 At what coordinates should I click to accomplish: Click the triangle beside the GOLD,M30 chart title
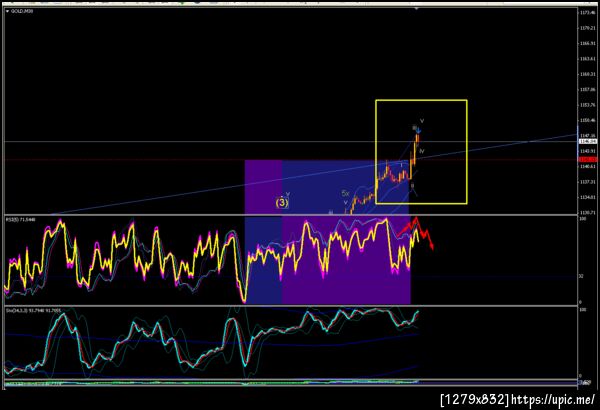[x=7, y=11]
